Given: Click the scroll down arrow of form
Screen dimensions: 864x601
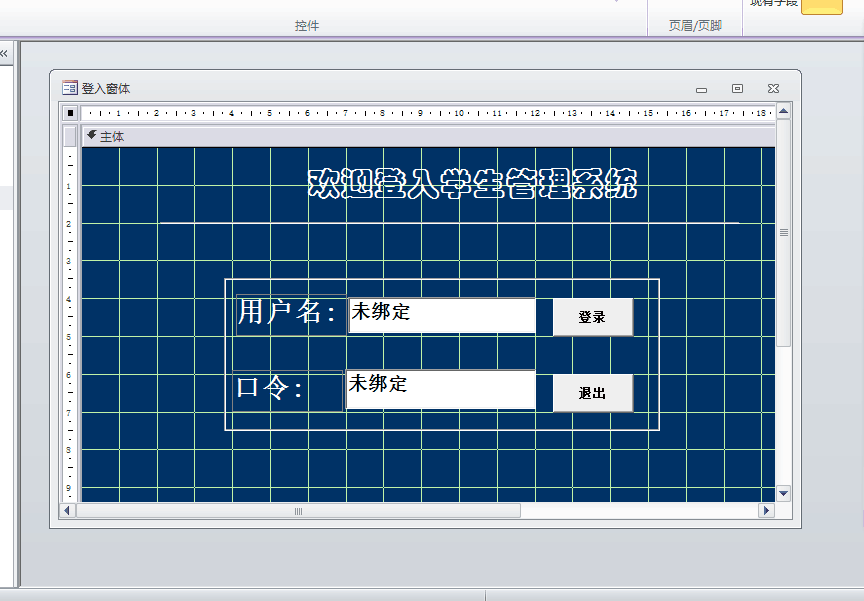Looking at the screenshot, I should pos(783,493).
